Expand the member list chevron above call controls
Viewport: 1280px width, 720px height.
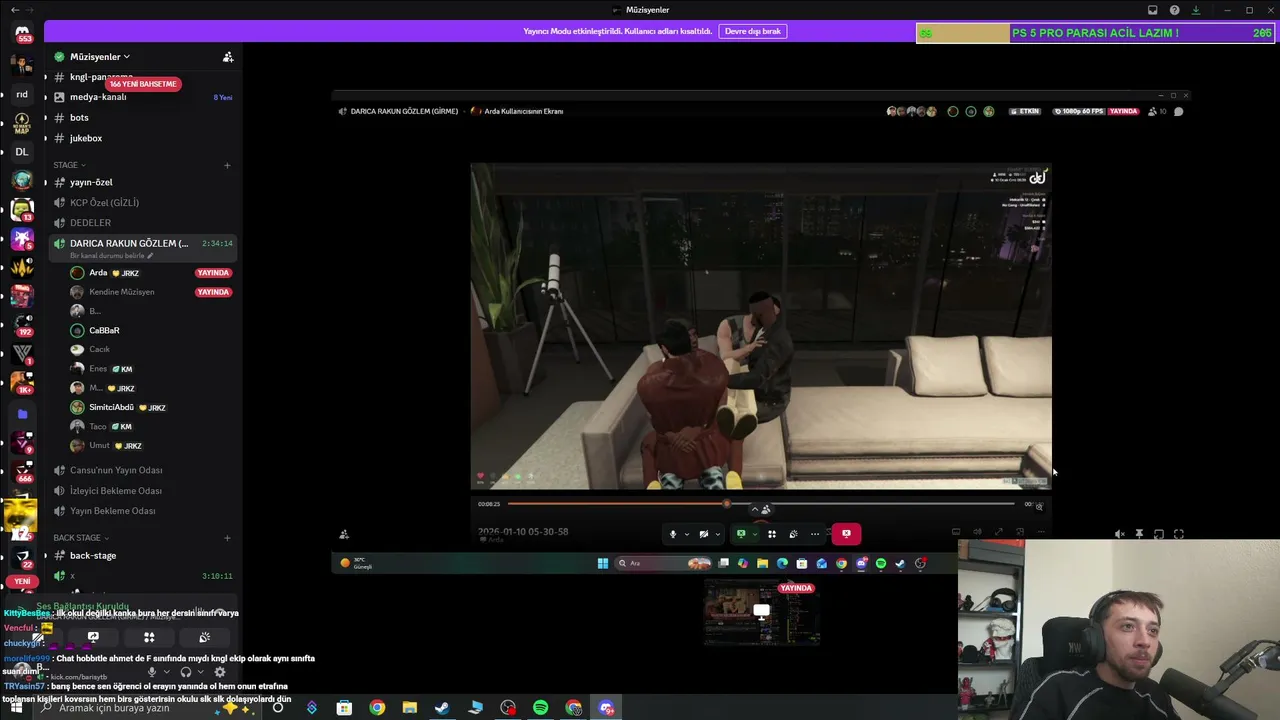(x=755, y=509)
